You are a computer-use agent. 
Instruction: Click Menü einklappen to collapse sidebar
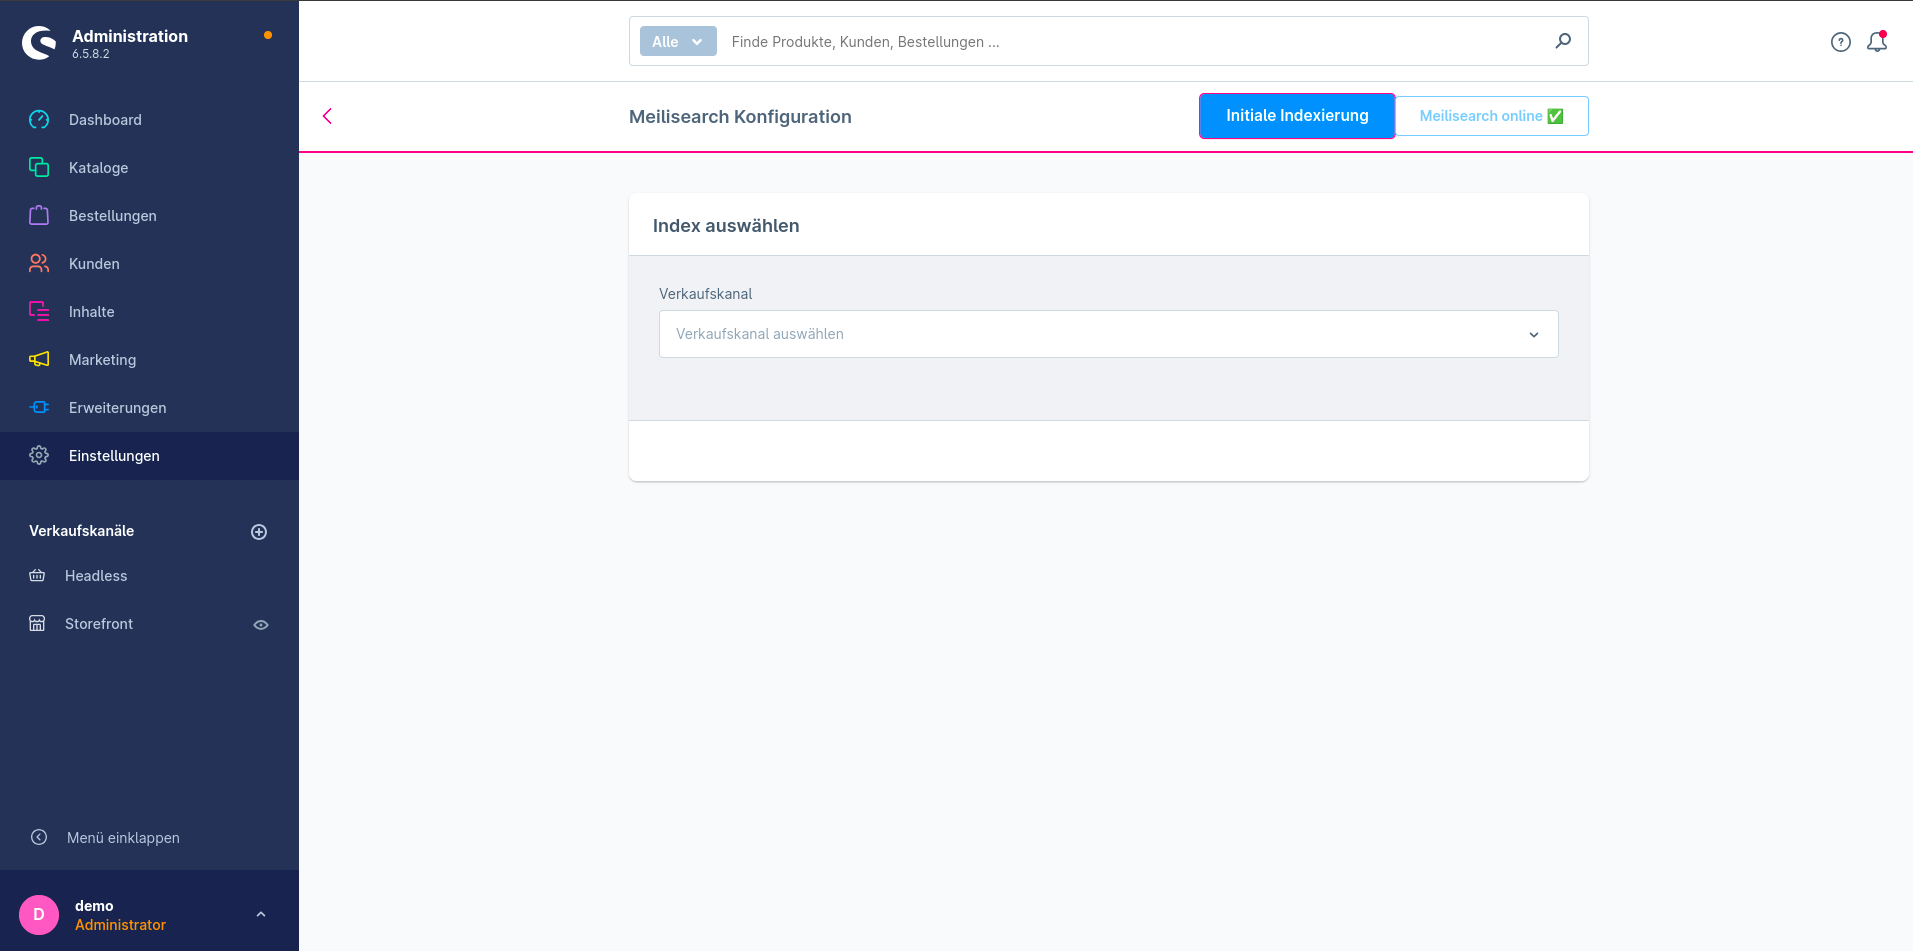click(x=123, y=838)
